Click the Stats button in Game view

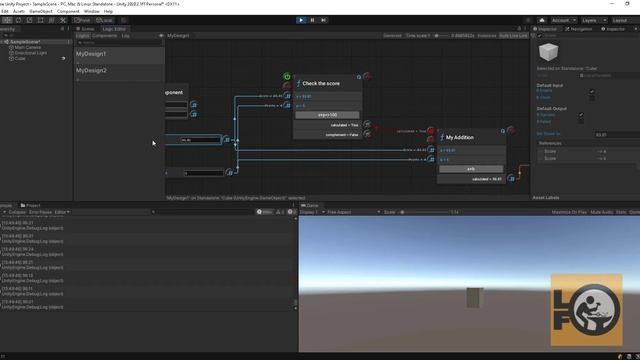(621, 212)
